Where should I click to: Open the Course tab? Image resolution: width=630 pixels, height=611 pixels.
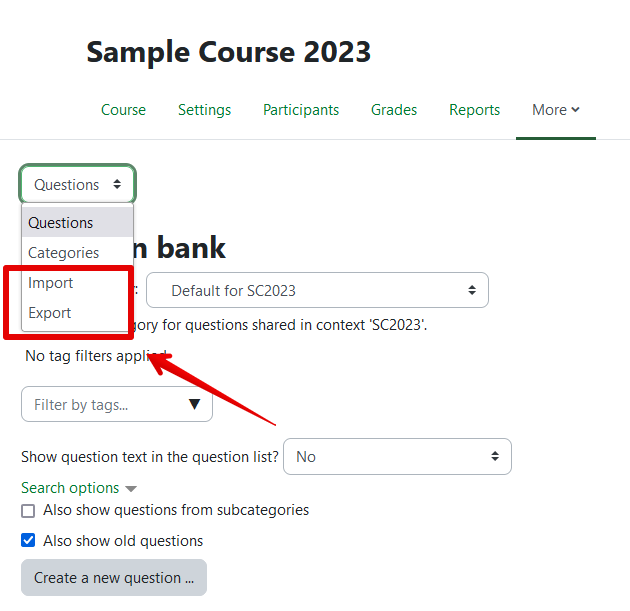click(123, 110)
